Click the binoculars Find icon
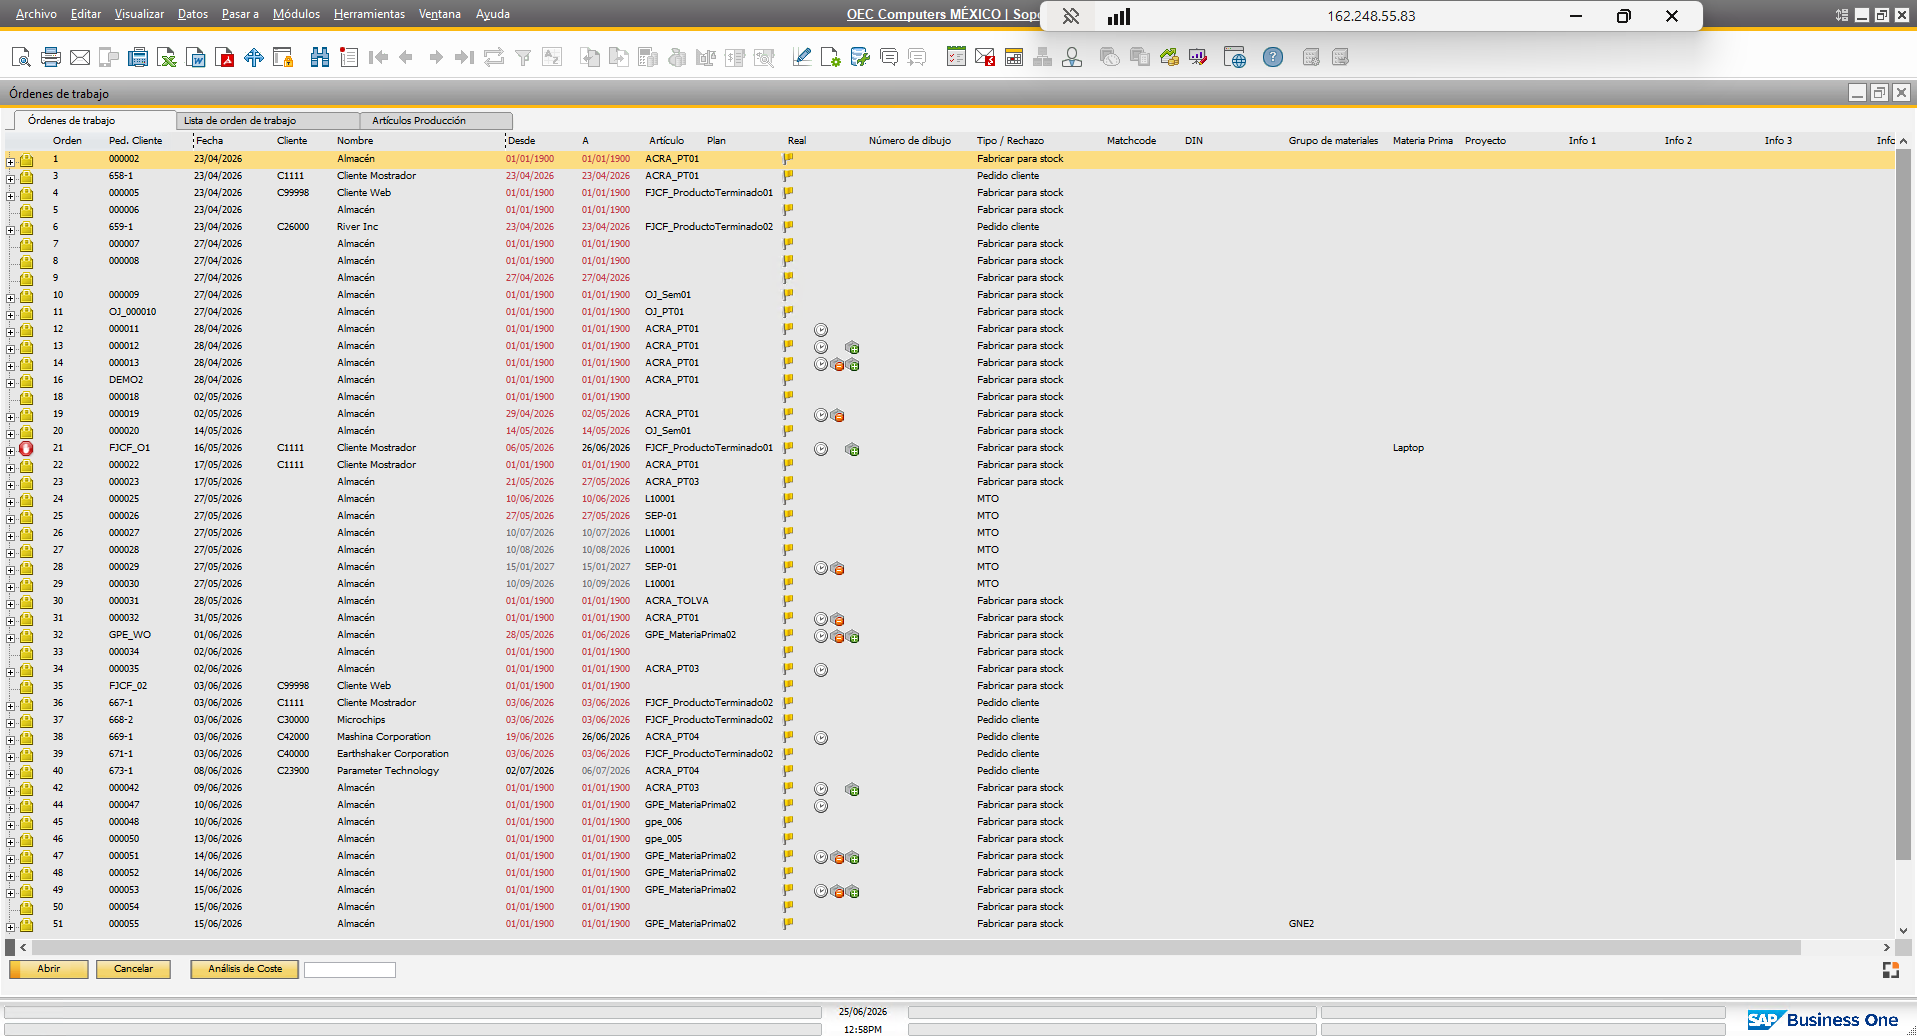This screenshot has width=1917, height=1036. (x=320, y=57)
